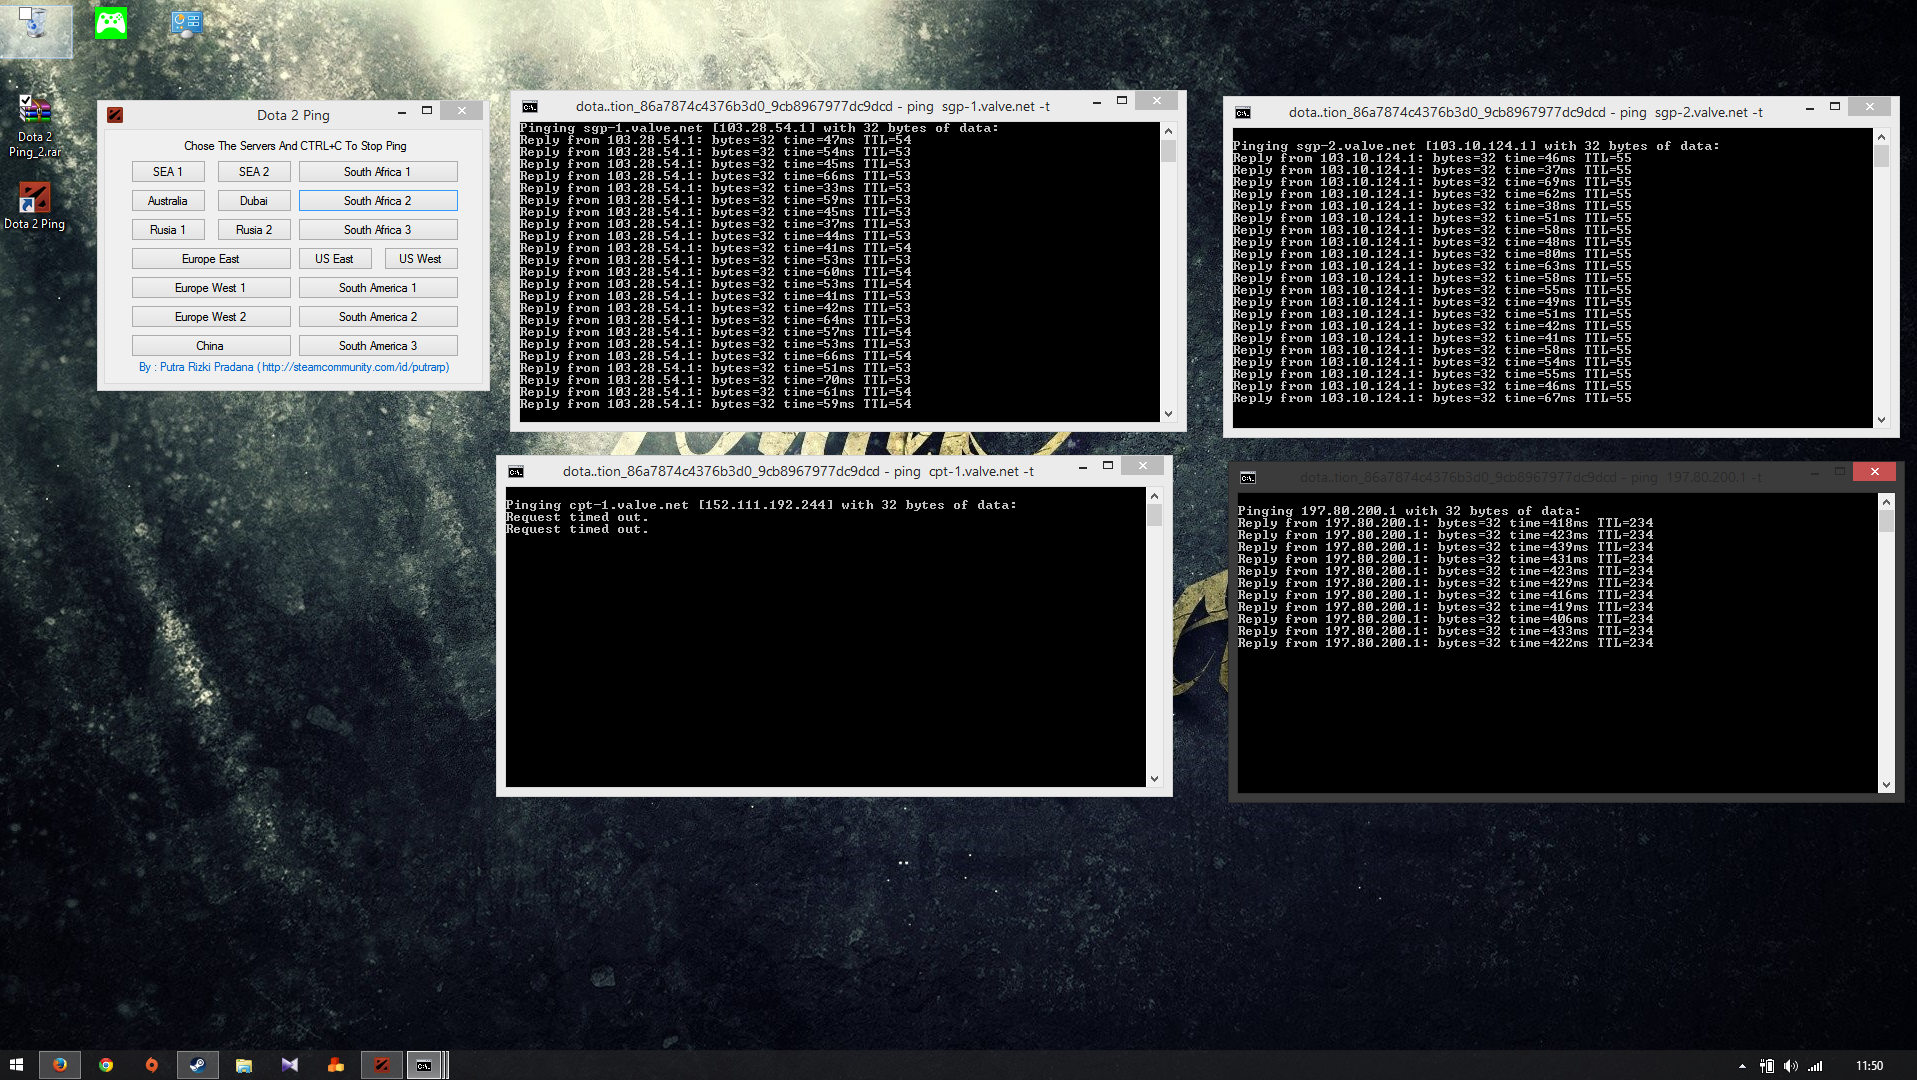Click the clock showing 11:50

click(1868, 1066)
